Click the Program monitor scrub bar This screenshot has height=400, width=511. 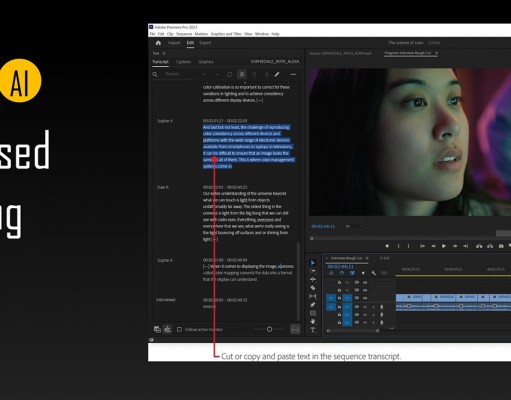410,238
